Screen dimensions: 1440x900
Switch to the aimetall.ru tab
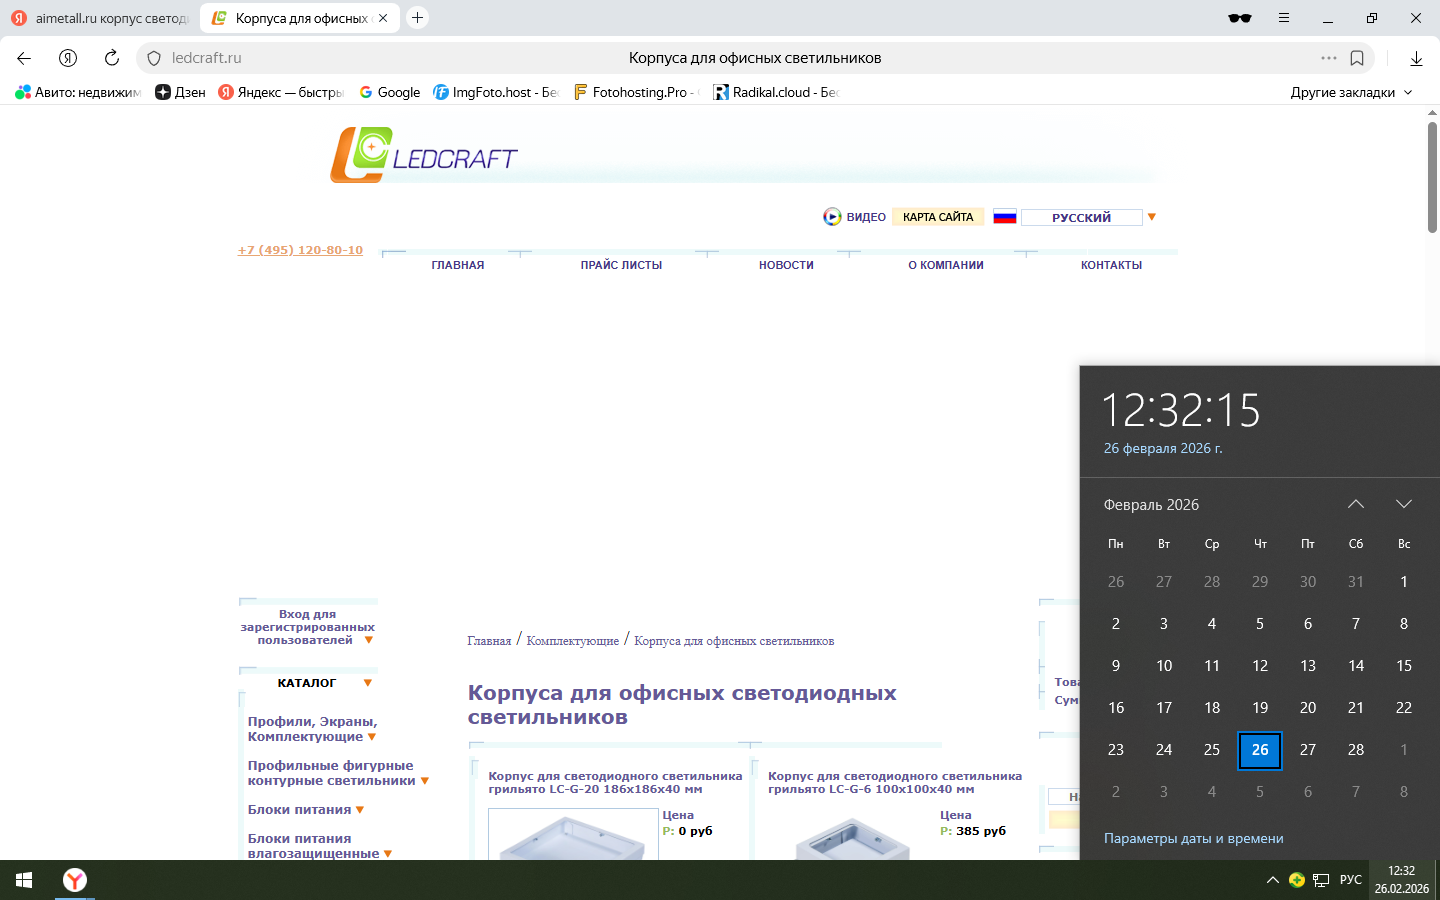[x=100, y=18]
